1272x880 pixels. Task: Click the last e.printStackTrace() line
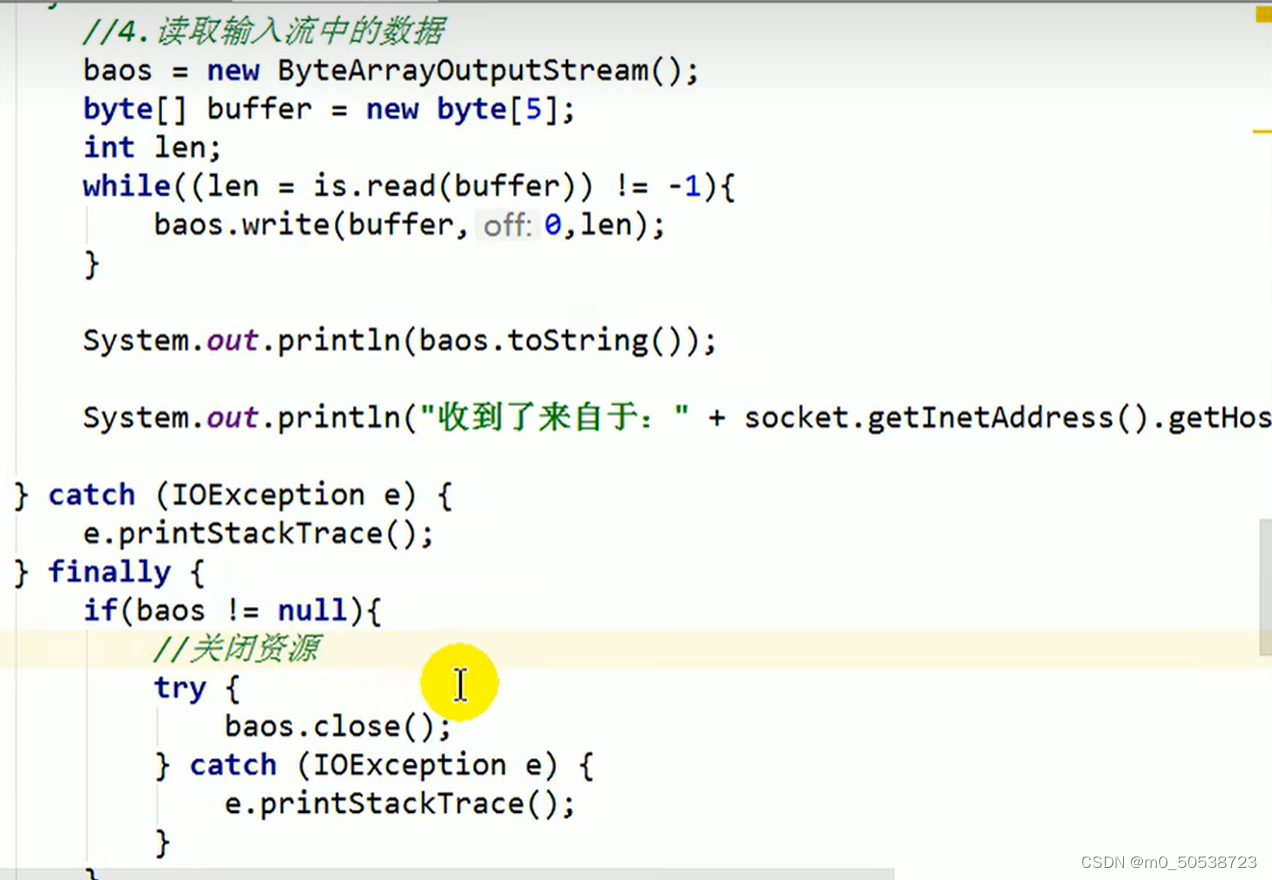[x=400, y=803]
